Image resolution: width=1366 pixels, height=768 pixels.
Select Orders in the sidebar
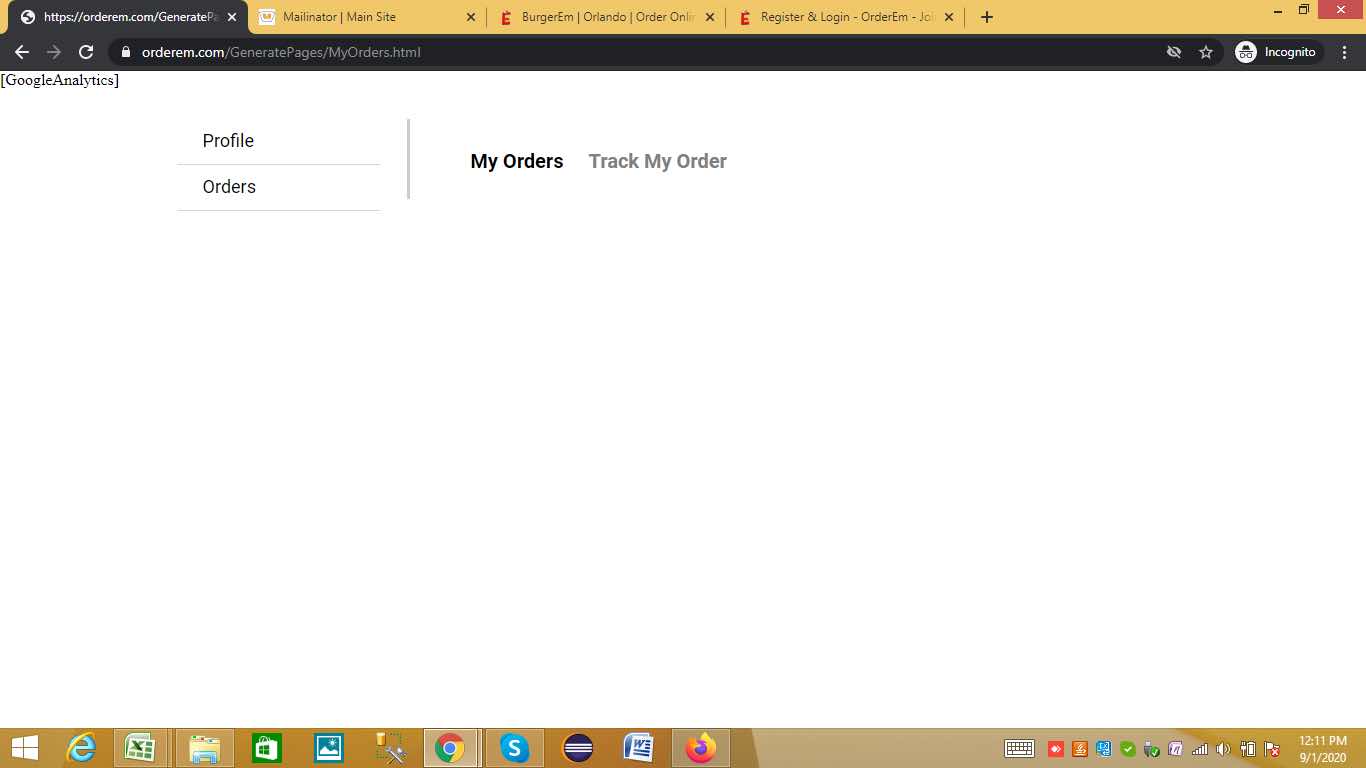(229, 187)
